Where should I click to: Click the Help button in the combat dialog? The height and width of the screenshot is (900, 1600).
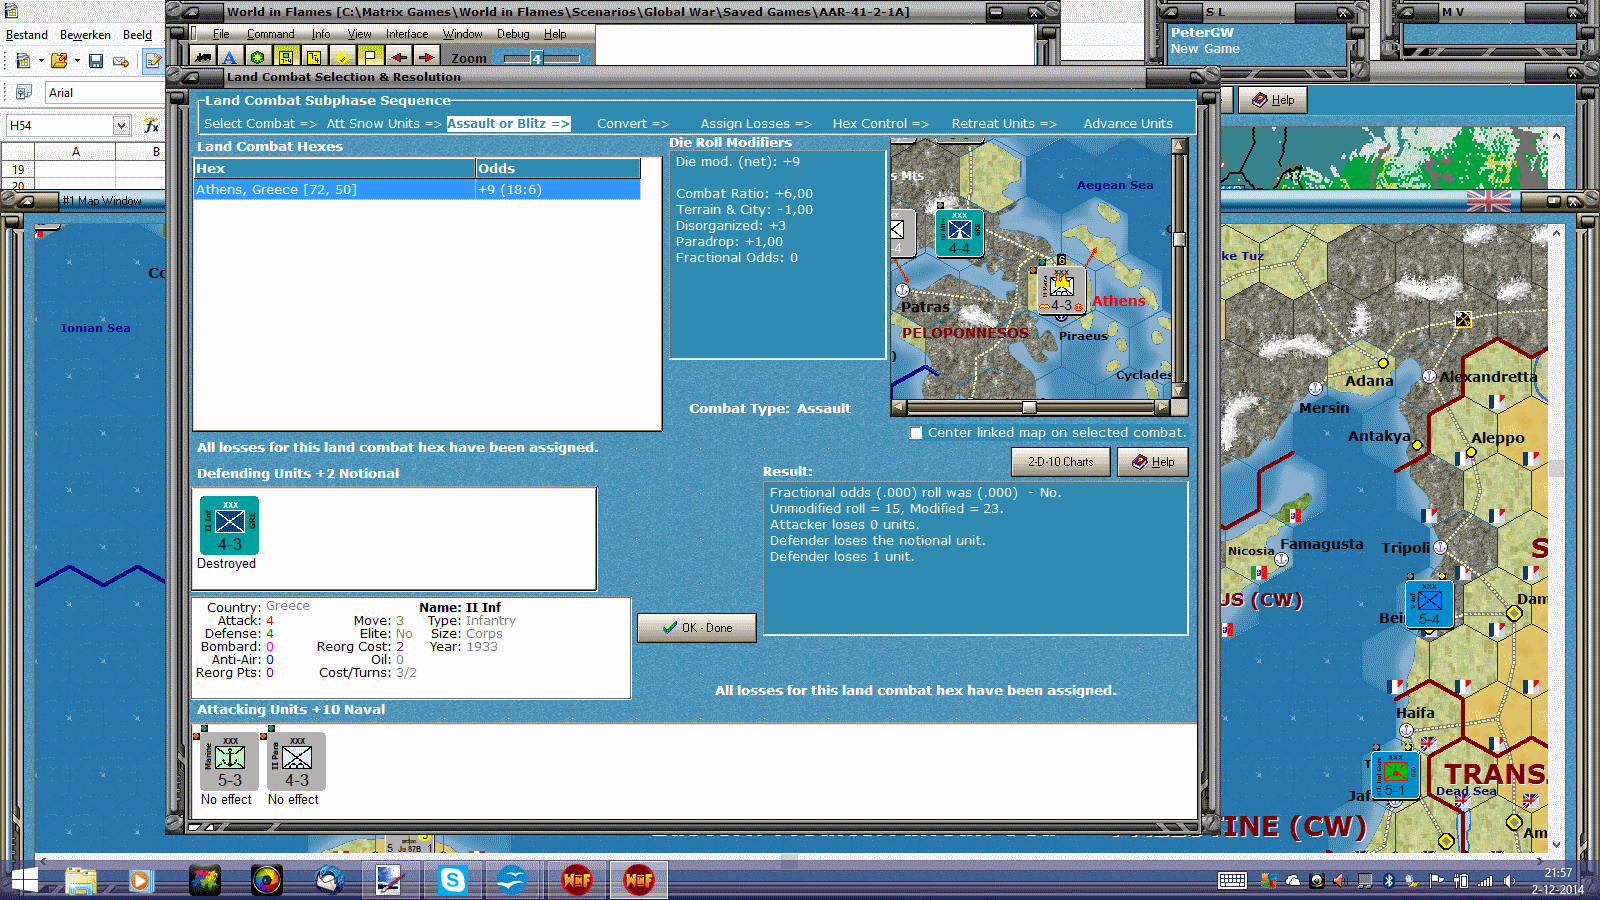coord(1153,462)
